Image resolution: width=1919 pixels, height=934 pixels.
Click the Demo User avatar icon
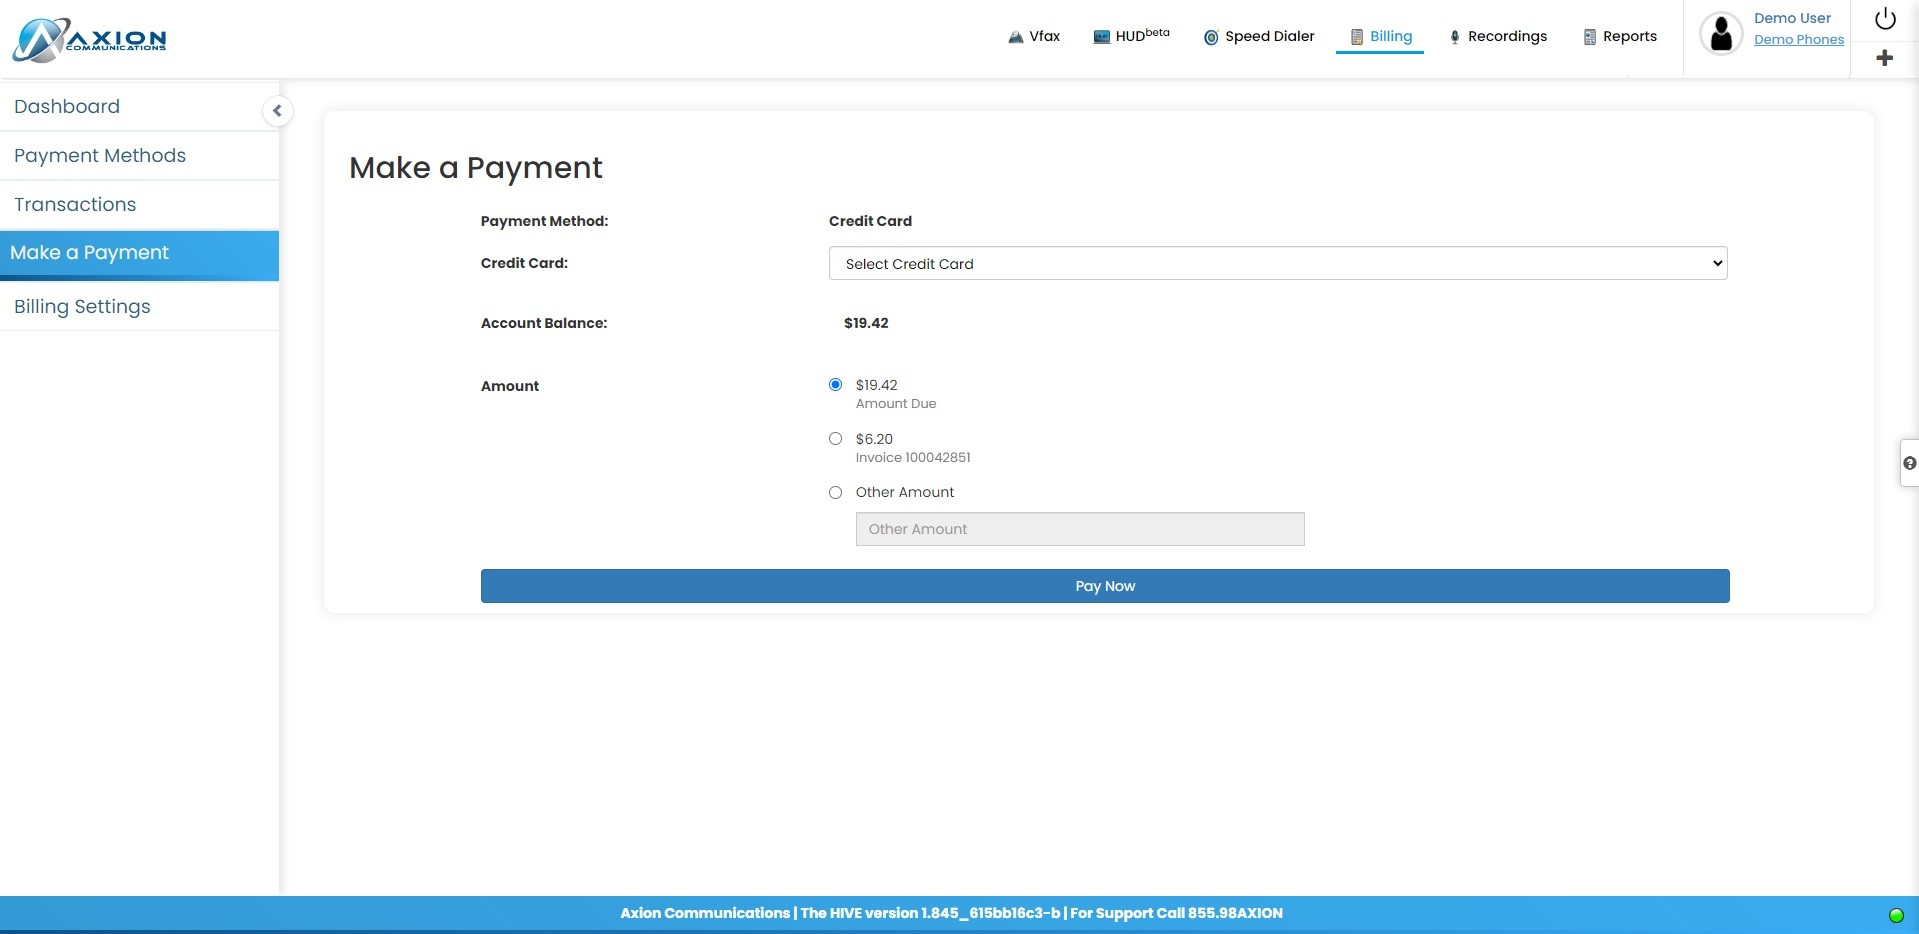1721,34
